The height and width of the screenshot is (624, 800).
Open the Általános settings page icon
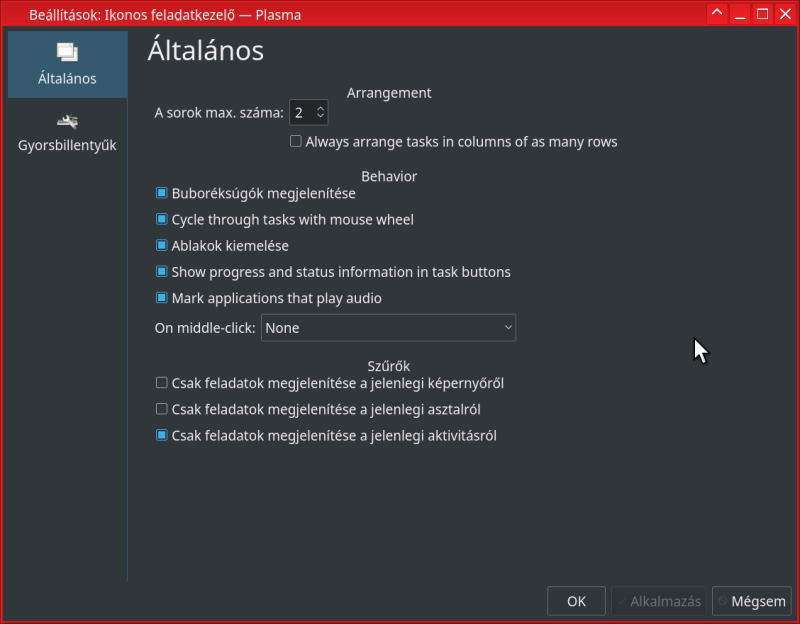67,54
